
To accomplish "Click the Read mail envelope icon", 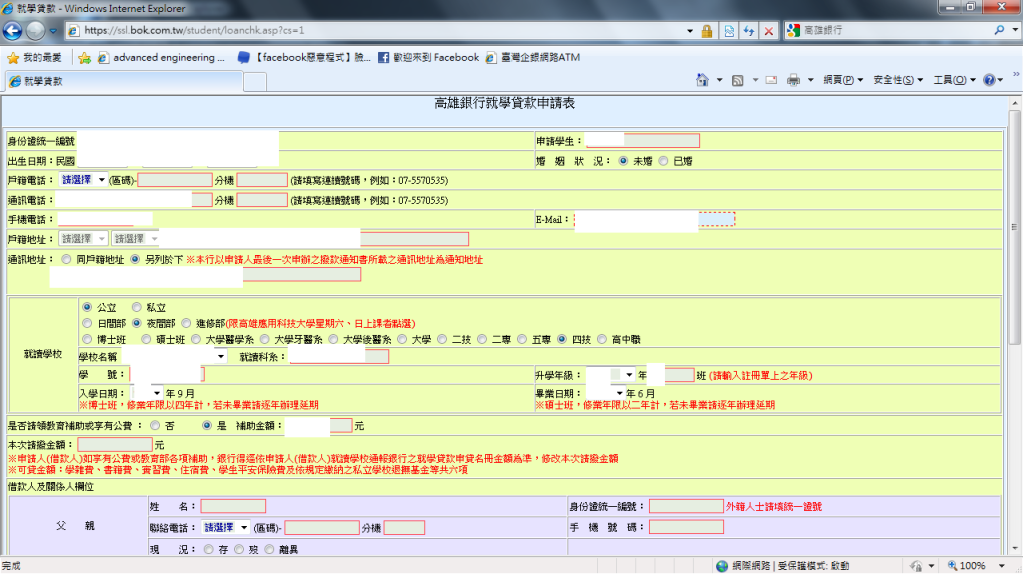I will click(x=771, y=80).
